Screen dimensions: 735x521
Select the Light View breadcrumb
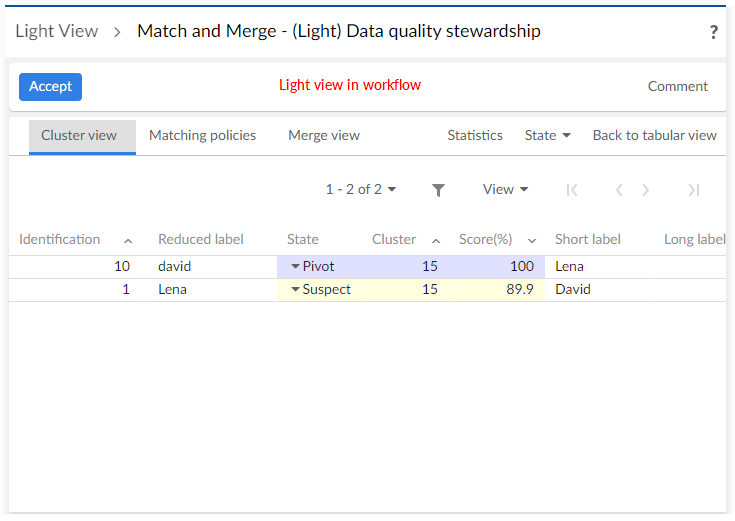tap(57, 31)
